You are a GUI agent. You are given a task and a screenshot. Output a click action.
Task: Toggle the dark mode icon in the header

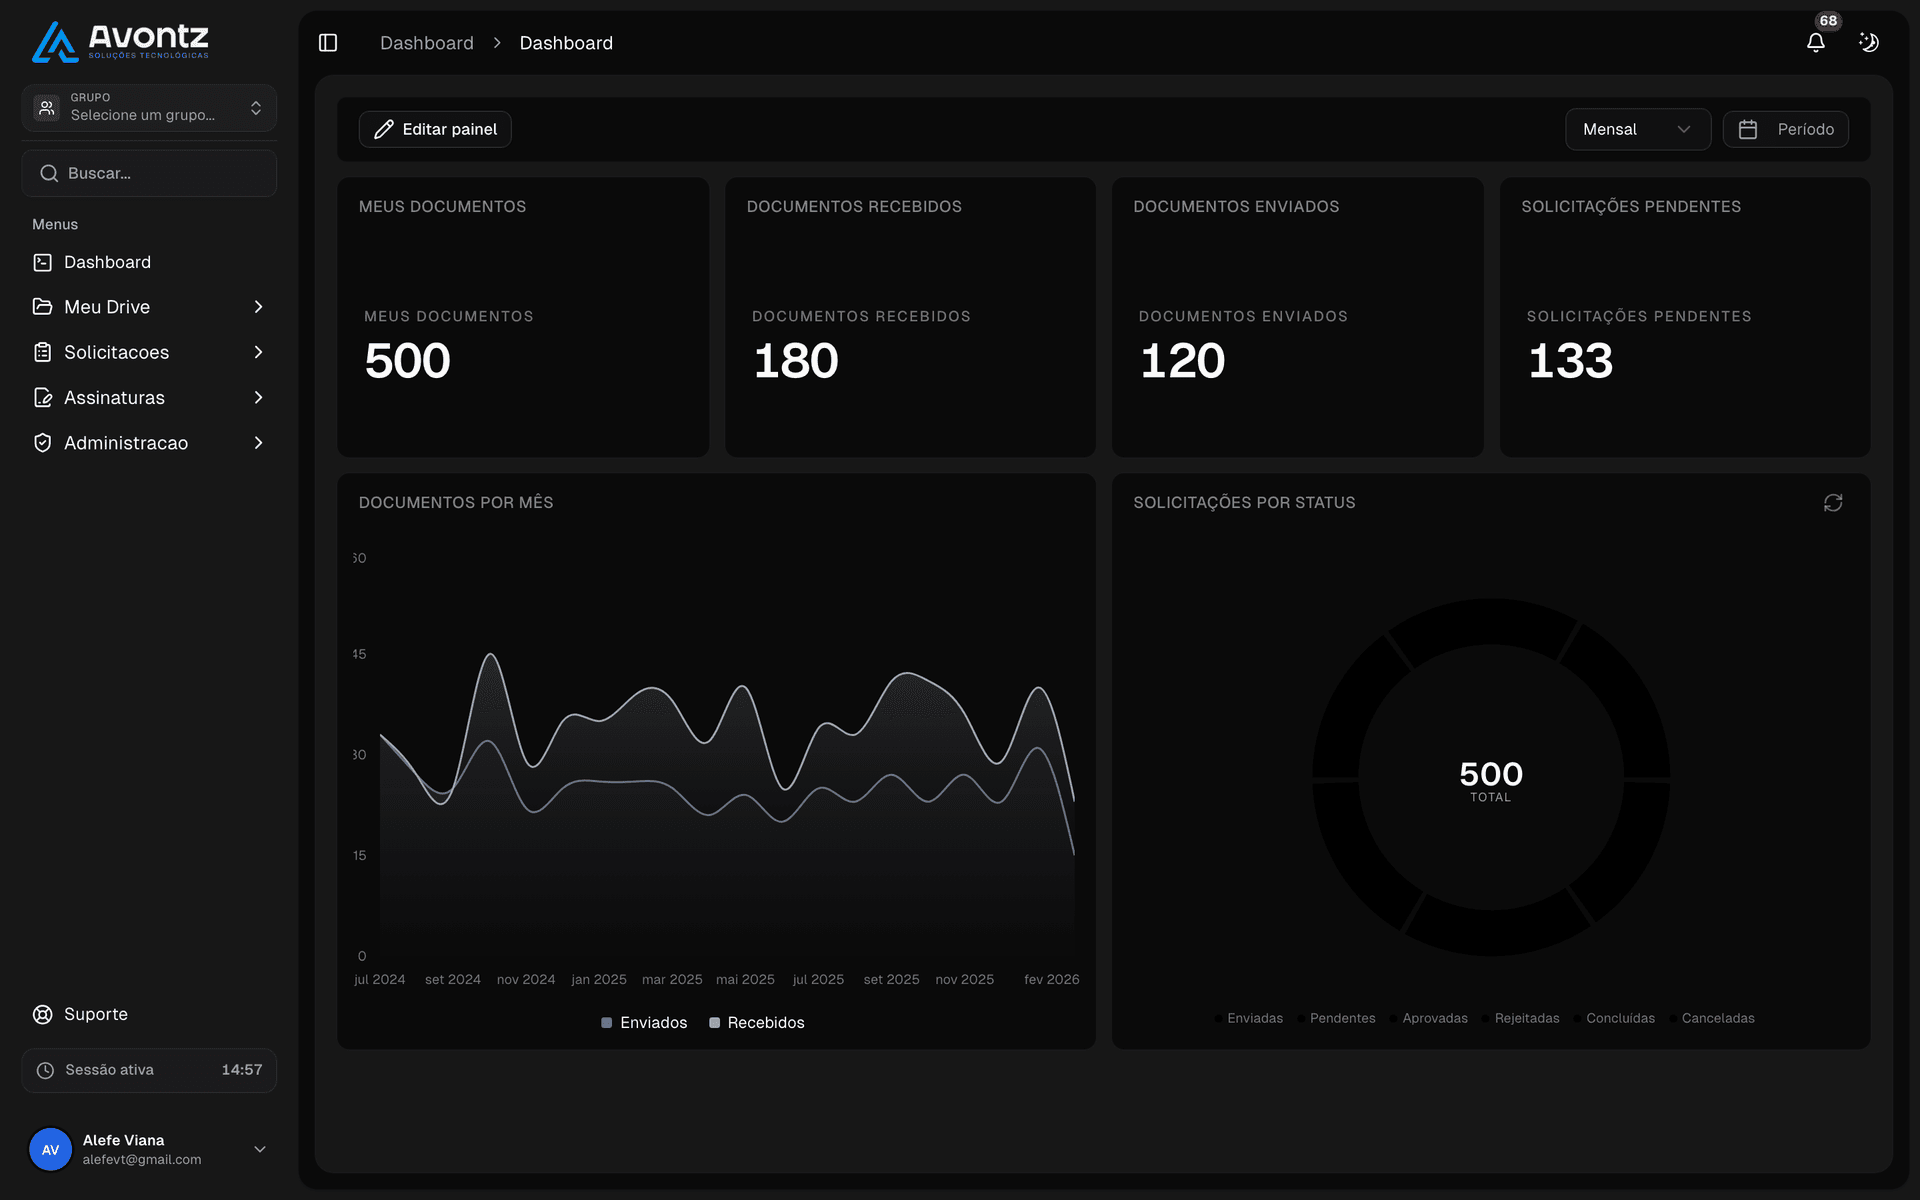(1869, 42)
